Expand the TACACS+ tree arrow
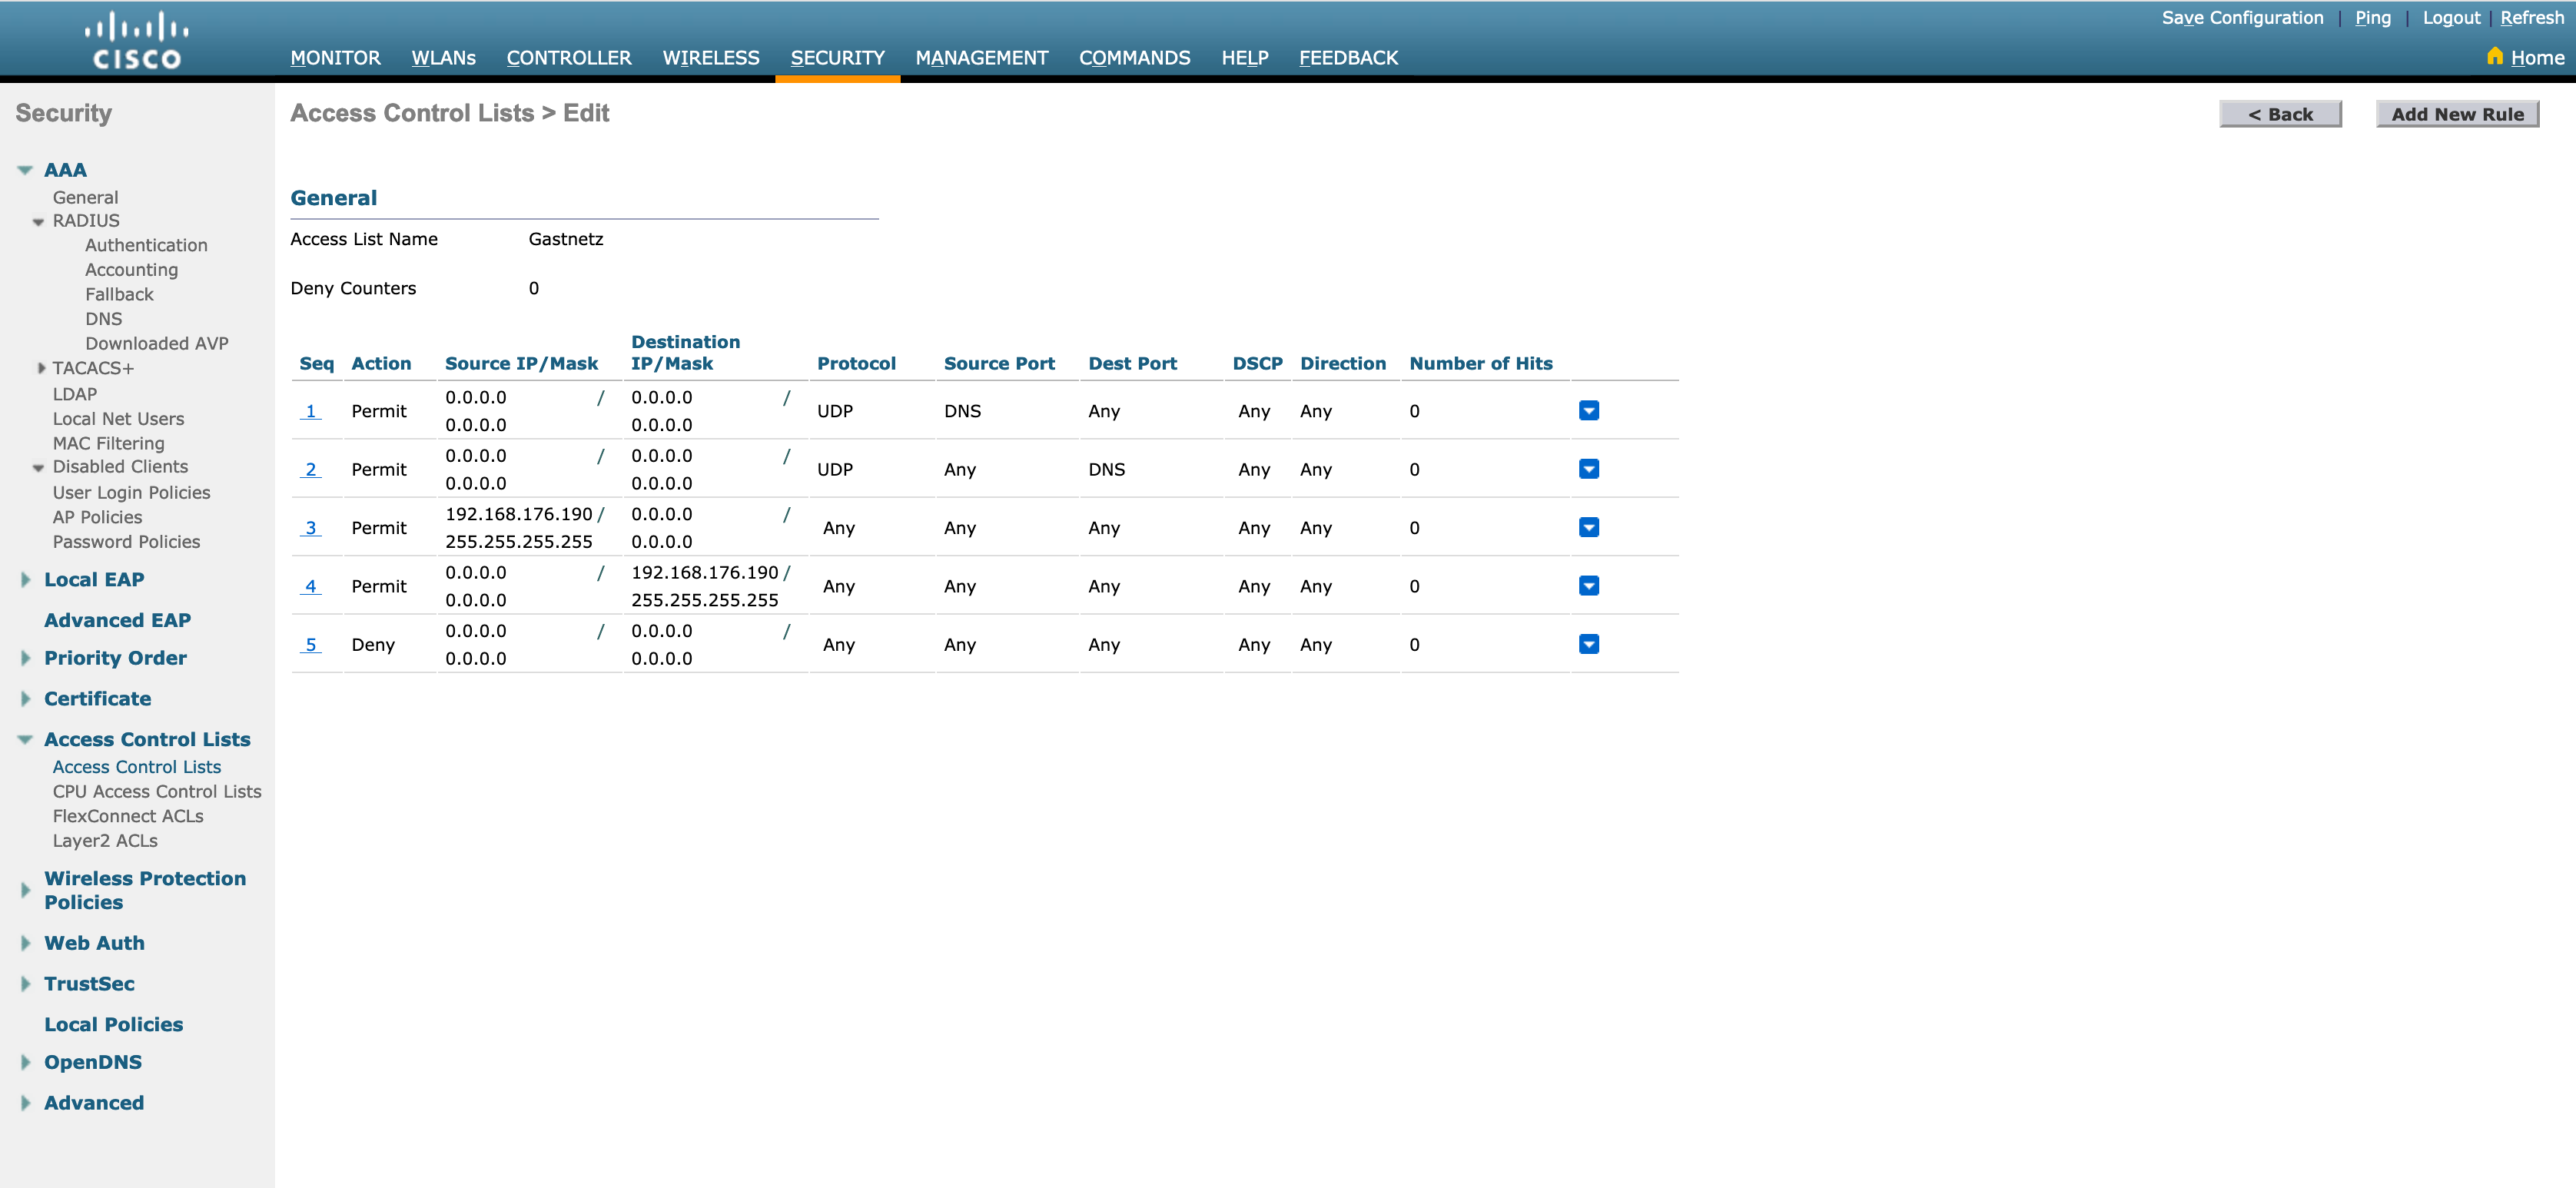The image size is (2576, 1188). tap(41, 368)
